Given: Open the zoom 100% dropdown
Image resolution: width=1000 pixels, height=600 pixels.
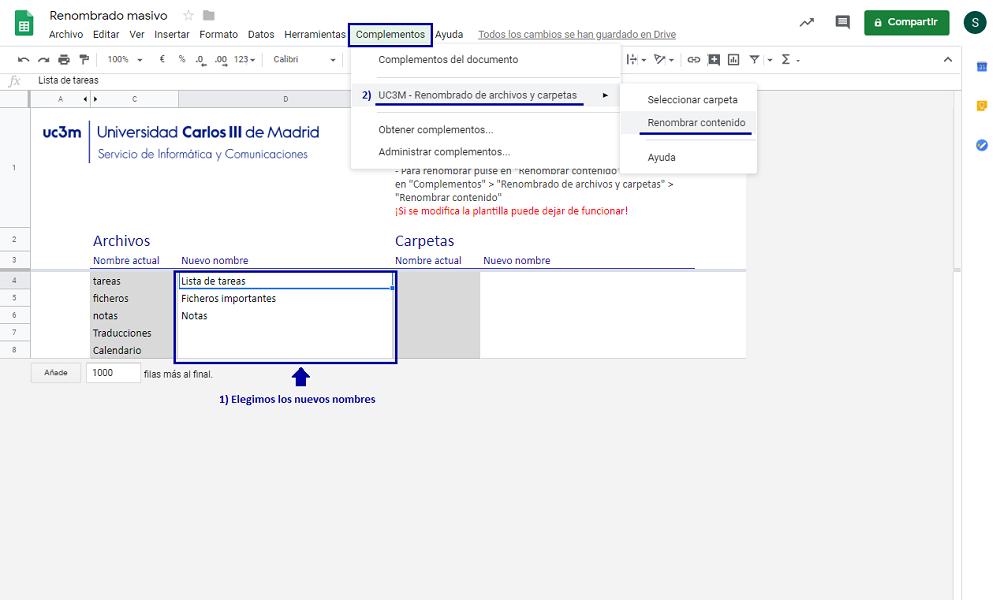Looking at the screenshot, I should coord(124,59).
